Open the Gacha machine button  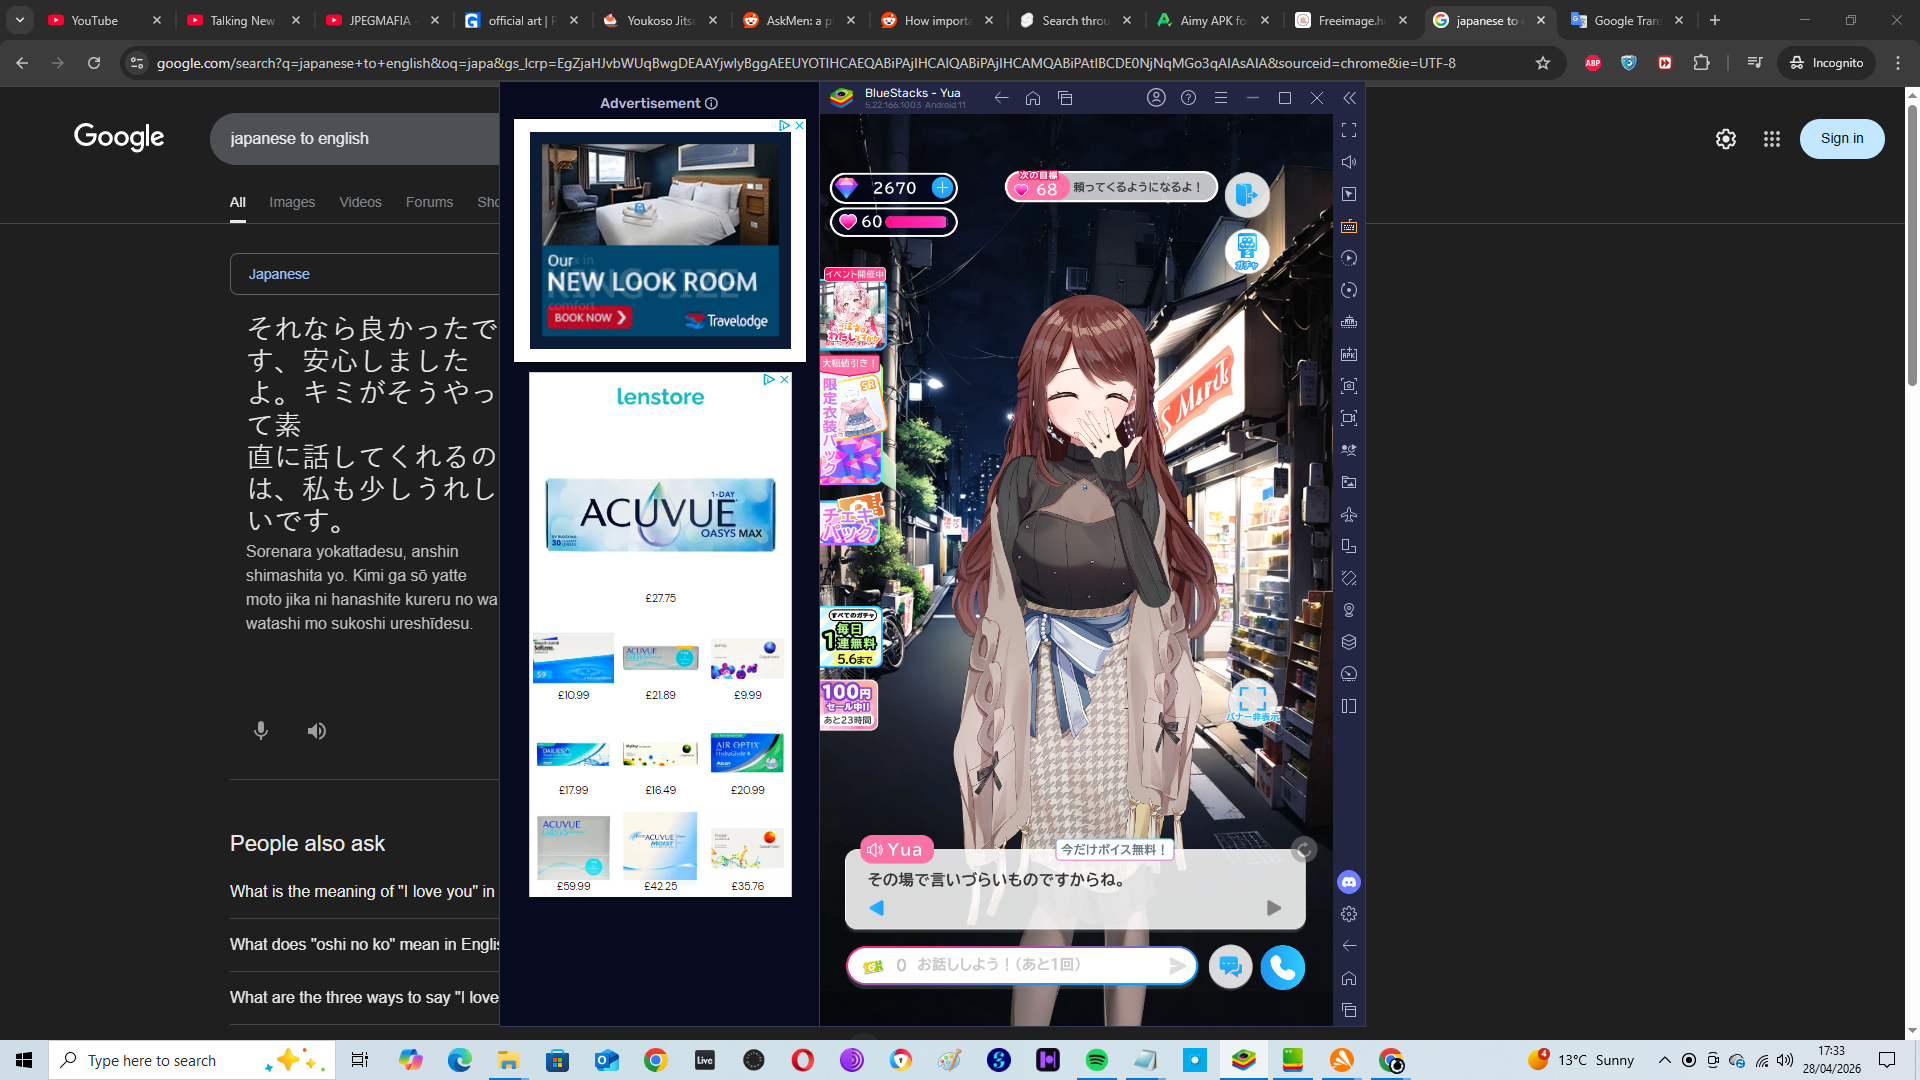coord(1246,250)
